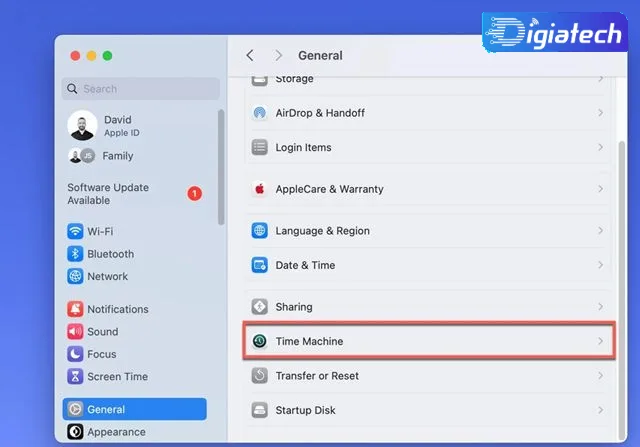Image resolution: width=640 pixels, height=447 pixels.
Task: Click the Family avatars icon
Action: coord(82,156)
